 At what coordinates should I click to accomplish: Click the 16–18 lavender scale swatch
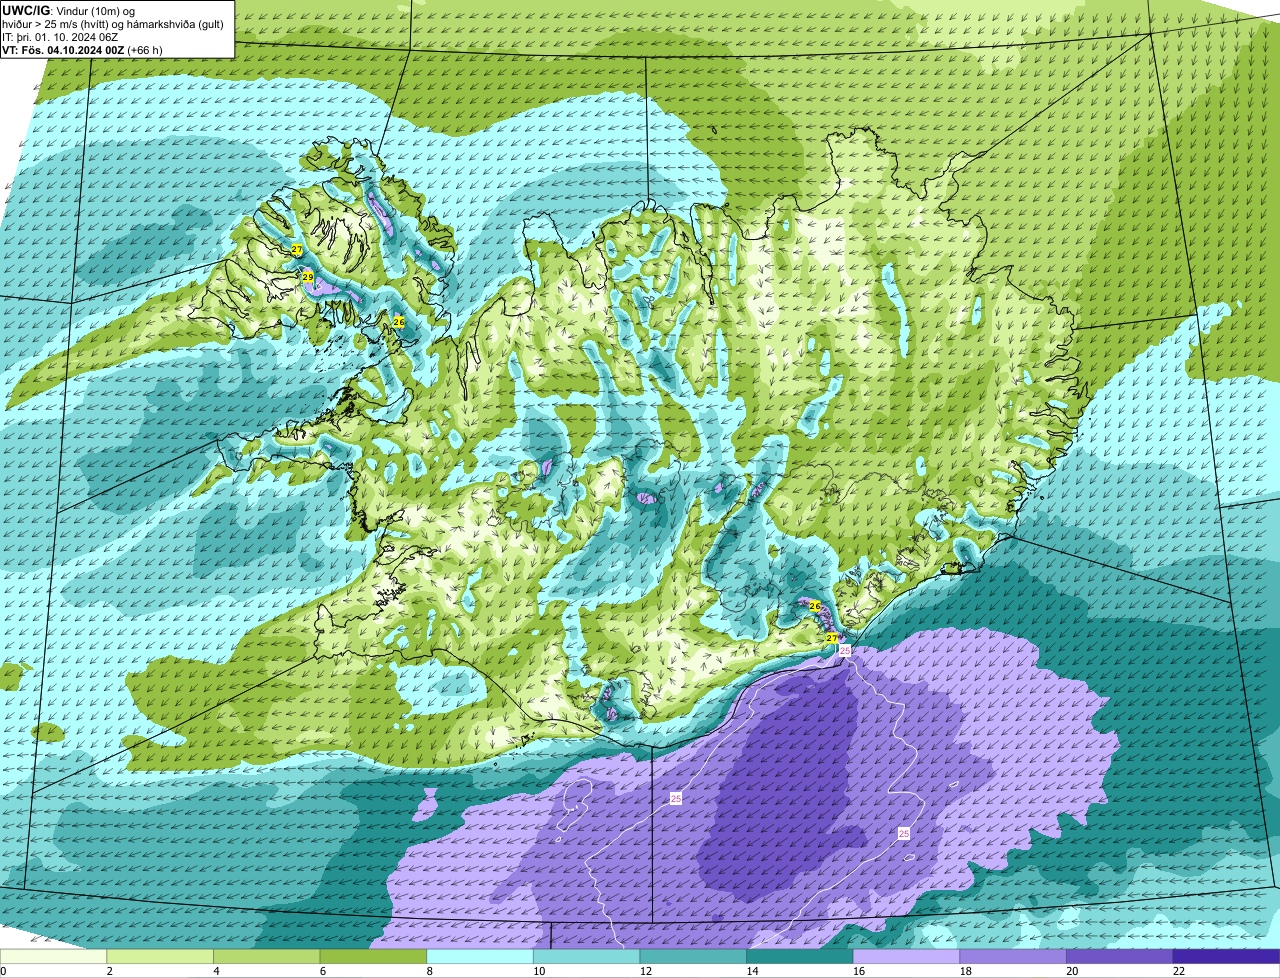click(906, 956)
